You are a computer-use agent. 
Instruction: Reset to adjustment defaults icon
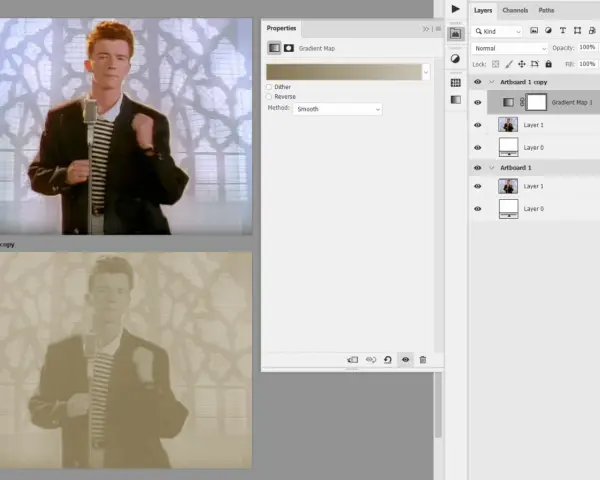(388, 360)
